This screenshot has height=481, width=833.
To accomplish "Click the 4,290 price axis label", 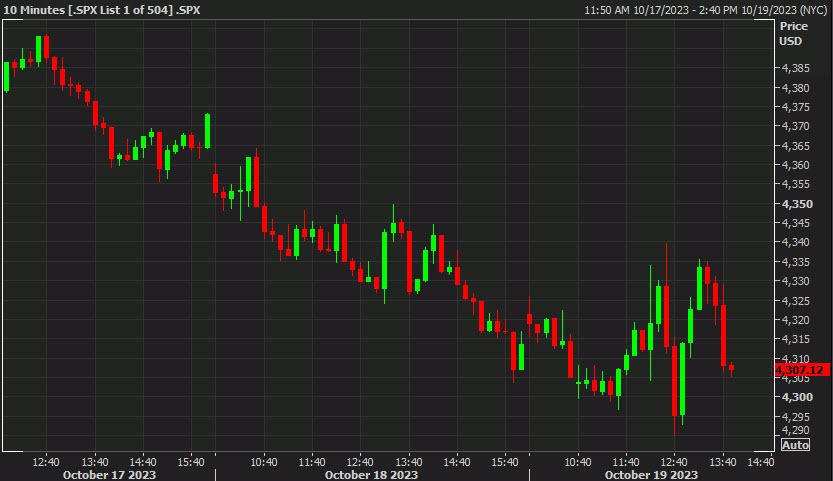I will click(795, 430).
